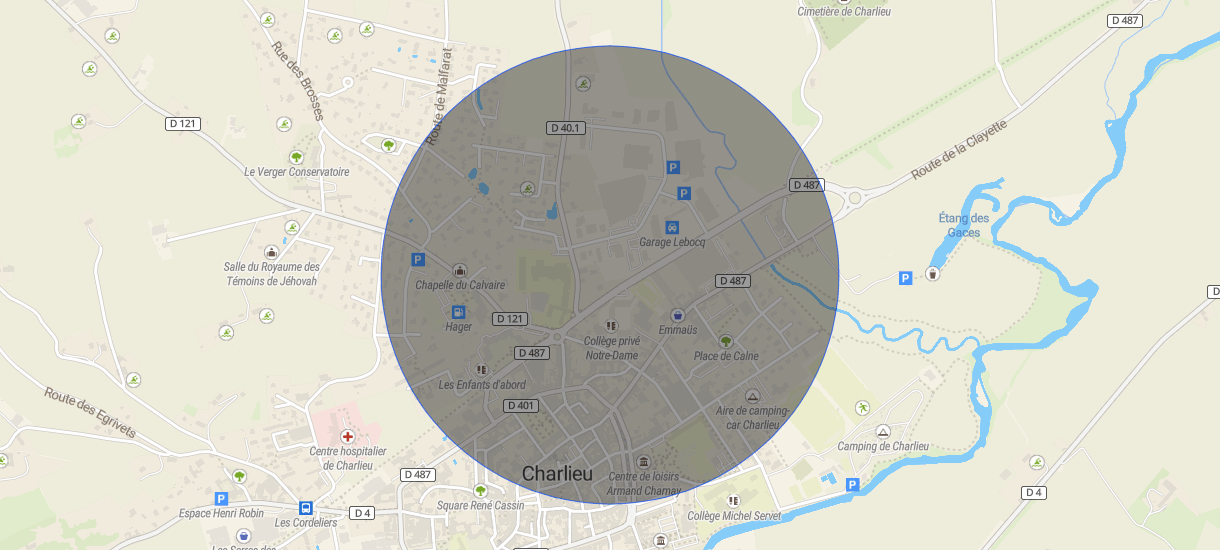Select the Hager fuel station icon
Viewport: 1220px width, 550px height.
[x=459, y=312]
